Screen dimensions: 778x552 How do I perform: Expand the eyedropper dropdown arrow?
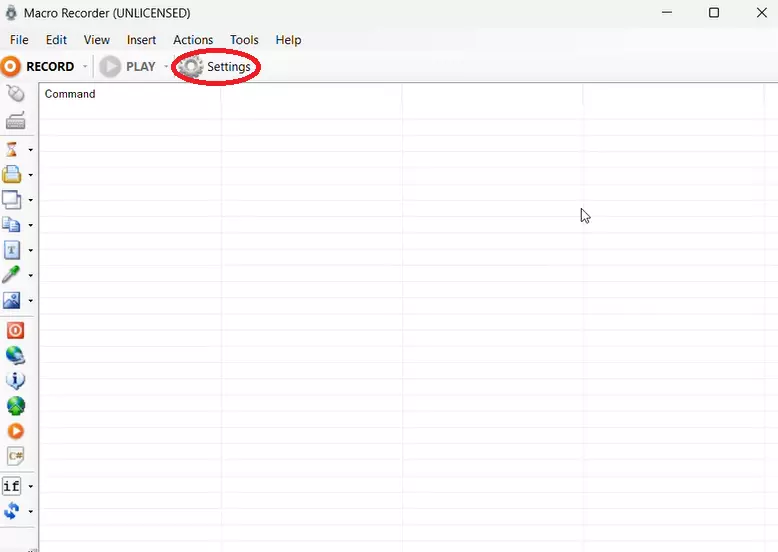point(30,275)
